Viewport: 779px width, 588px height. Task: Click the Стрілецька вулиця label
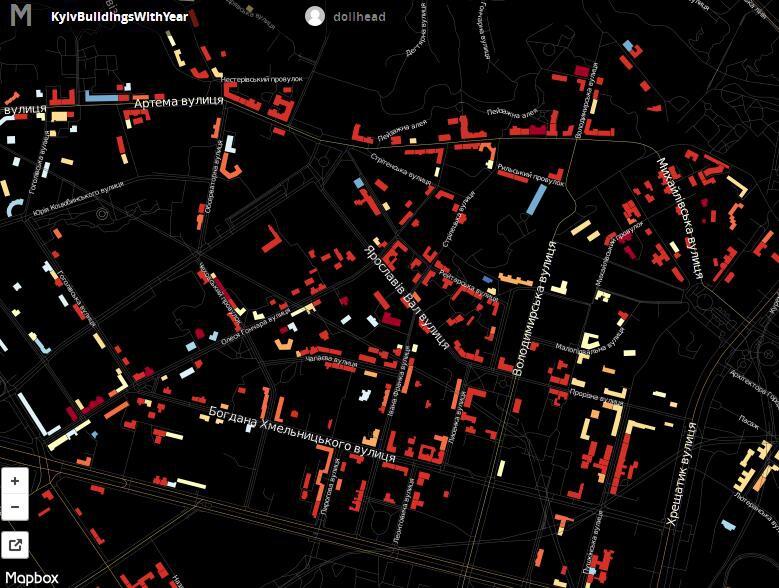coord(400,168)
